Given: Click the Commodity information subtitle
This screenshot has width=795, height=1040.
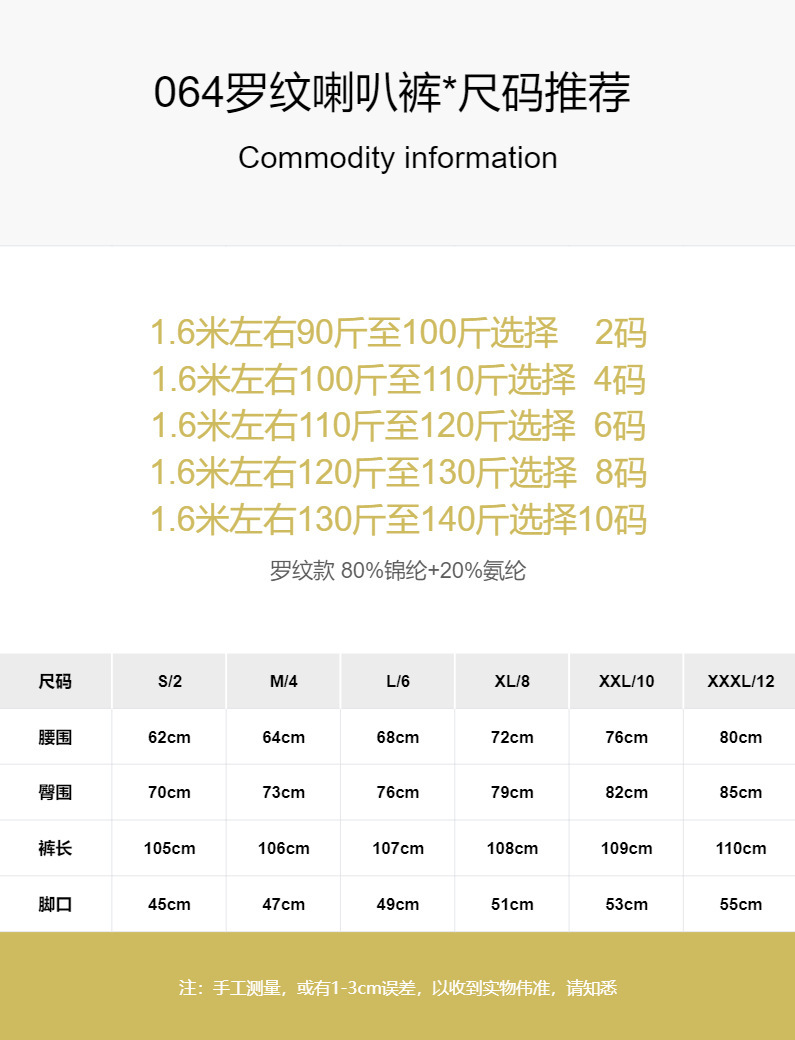Looking at the screenshot, I should point(397,158).
